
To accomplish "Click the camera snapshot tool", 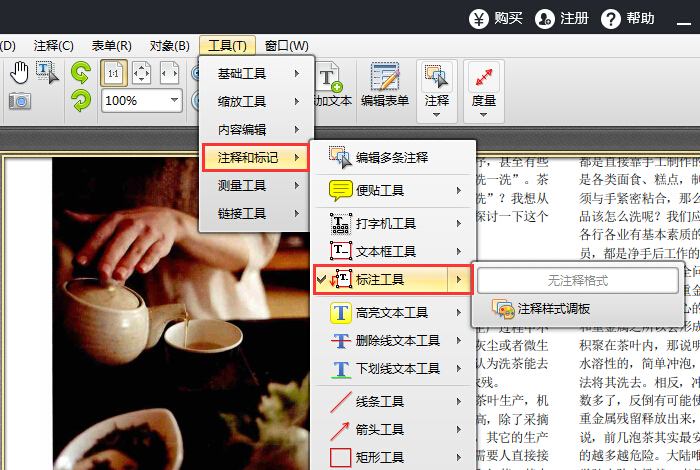I will click(x=20, y=101).
